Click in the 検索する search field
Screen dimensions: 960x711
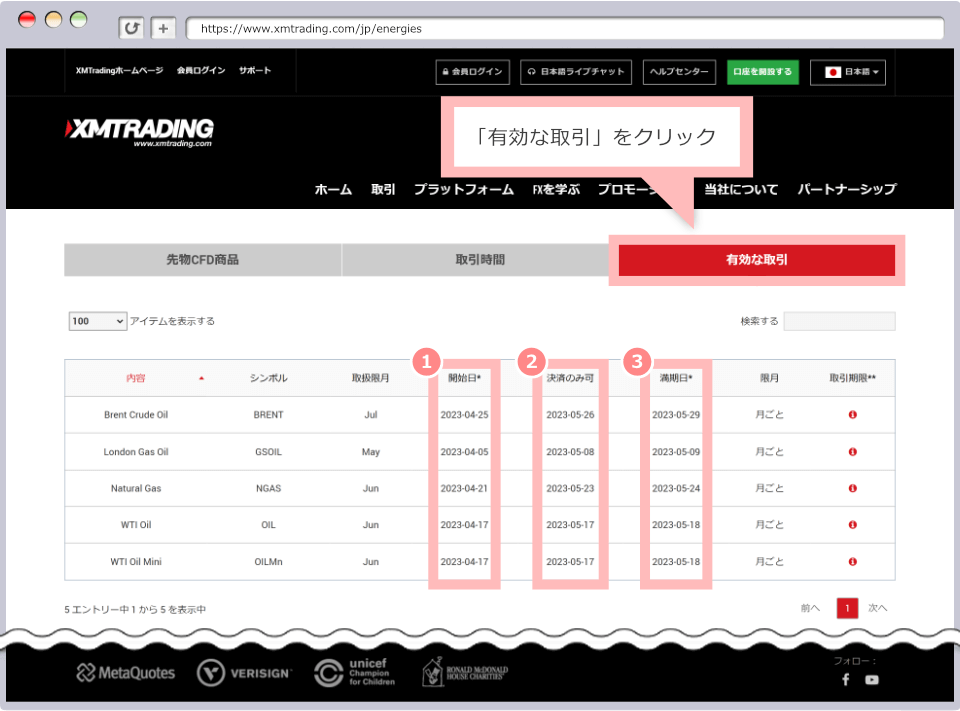click(839, 321)
